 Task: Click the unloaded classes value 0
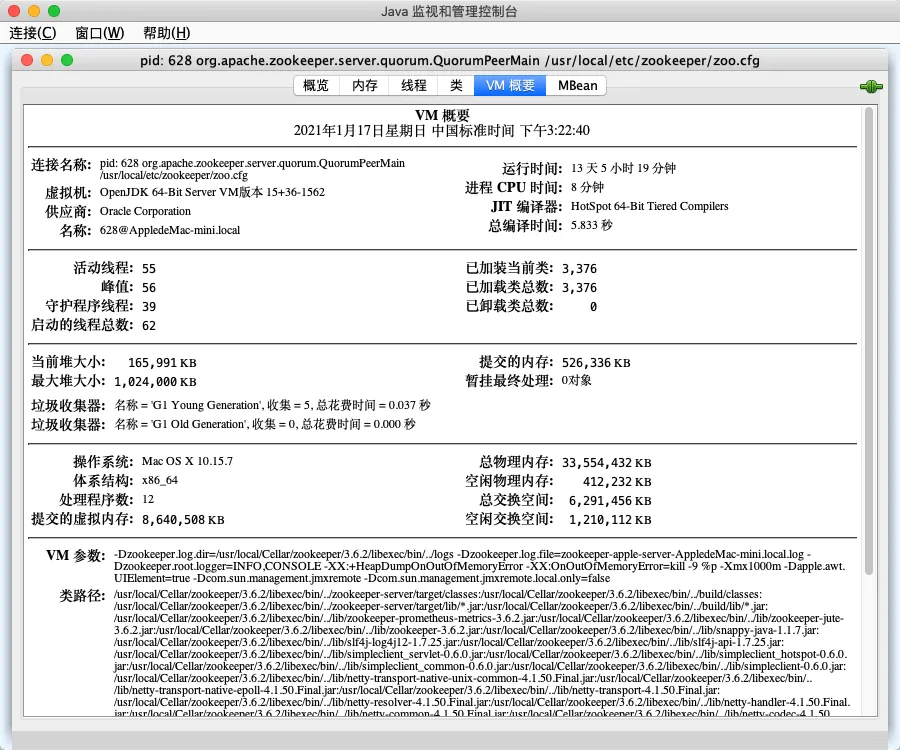[x=593, y=306]
